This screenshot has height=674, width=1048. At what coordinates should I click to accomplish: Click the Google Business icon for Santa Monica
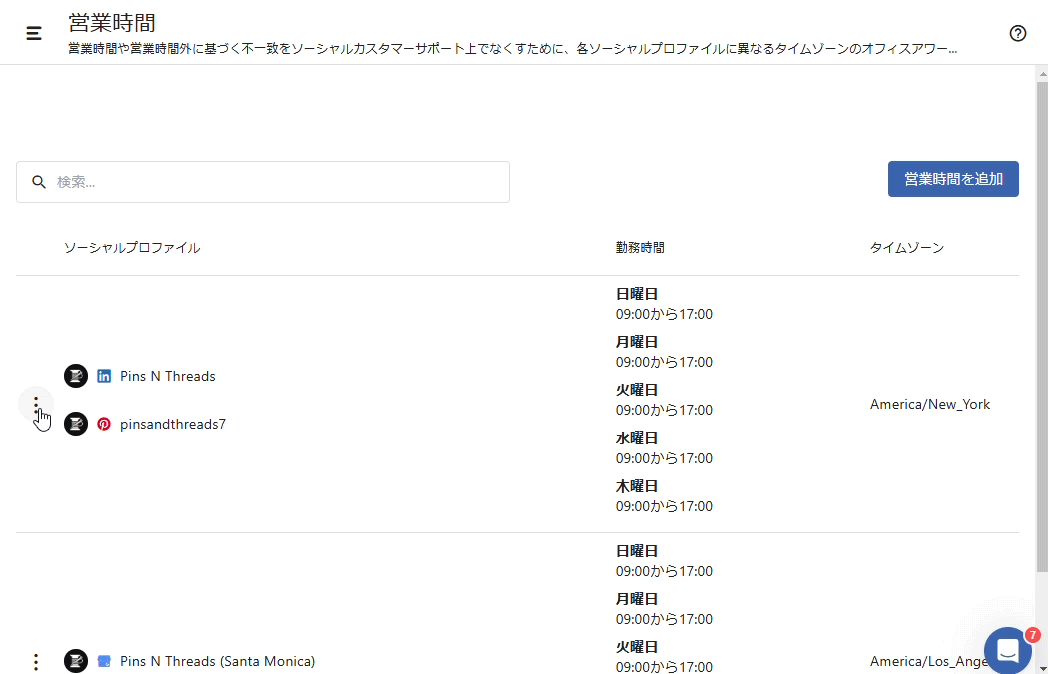104,661
